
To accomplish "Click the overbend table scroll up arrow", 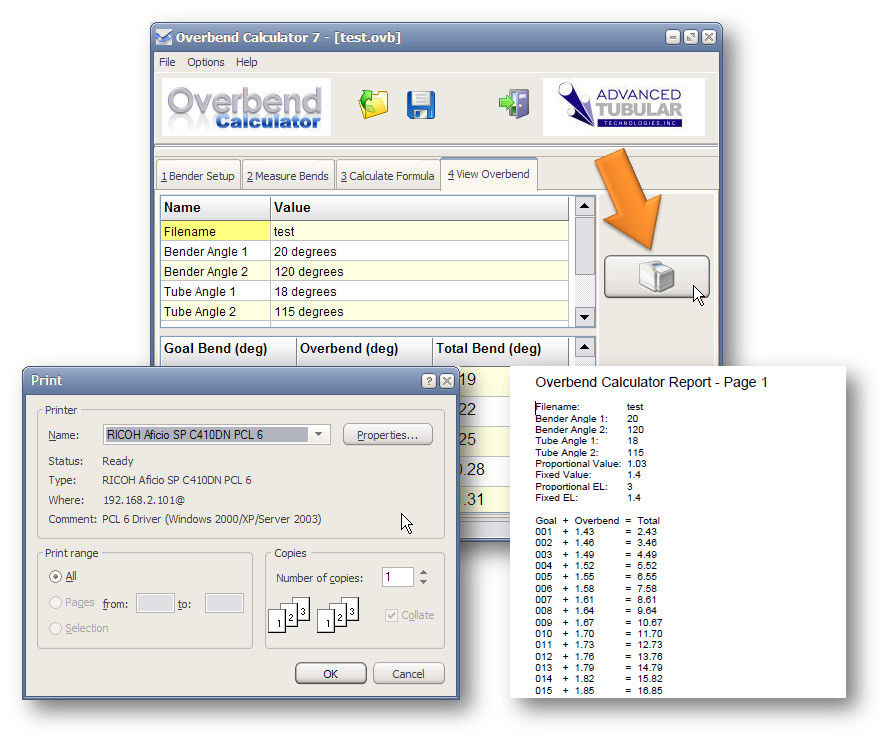I will (584, 347).
